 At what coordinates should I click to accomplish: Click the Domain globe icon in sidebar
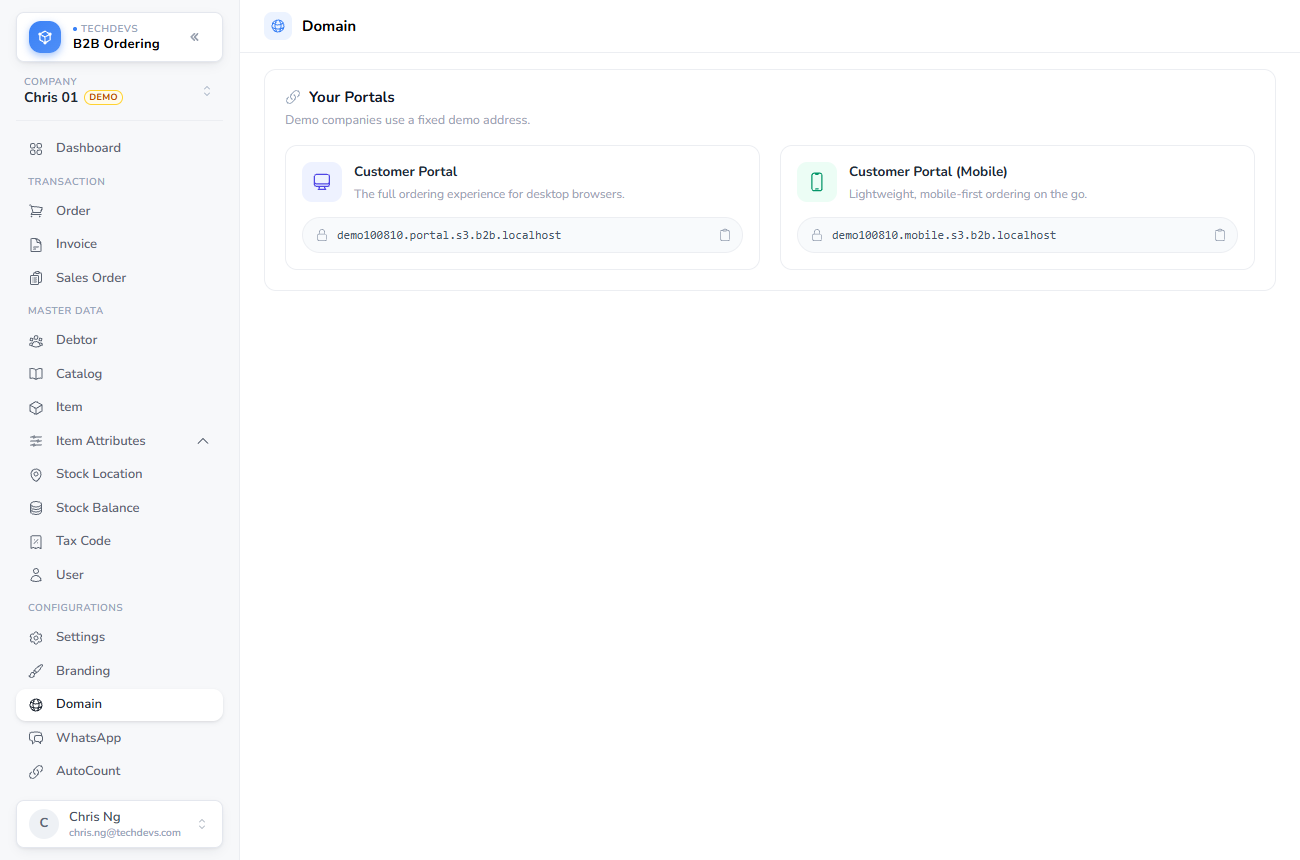[x=36, y=704]
